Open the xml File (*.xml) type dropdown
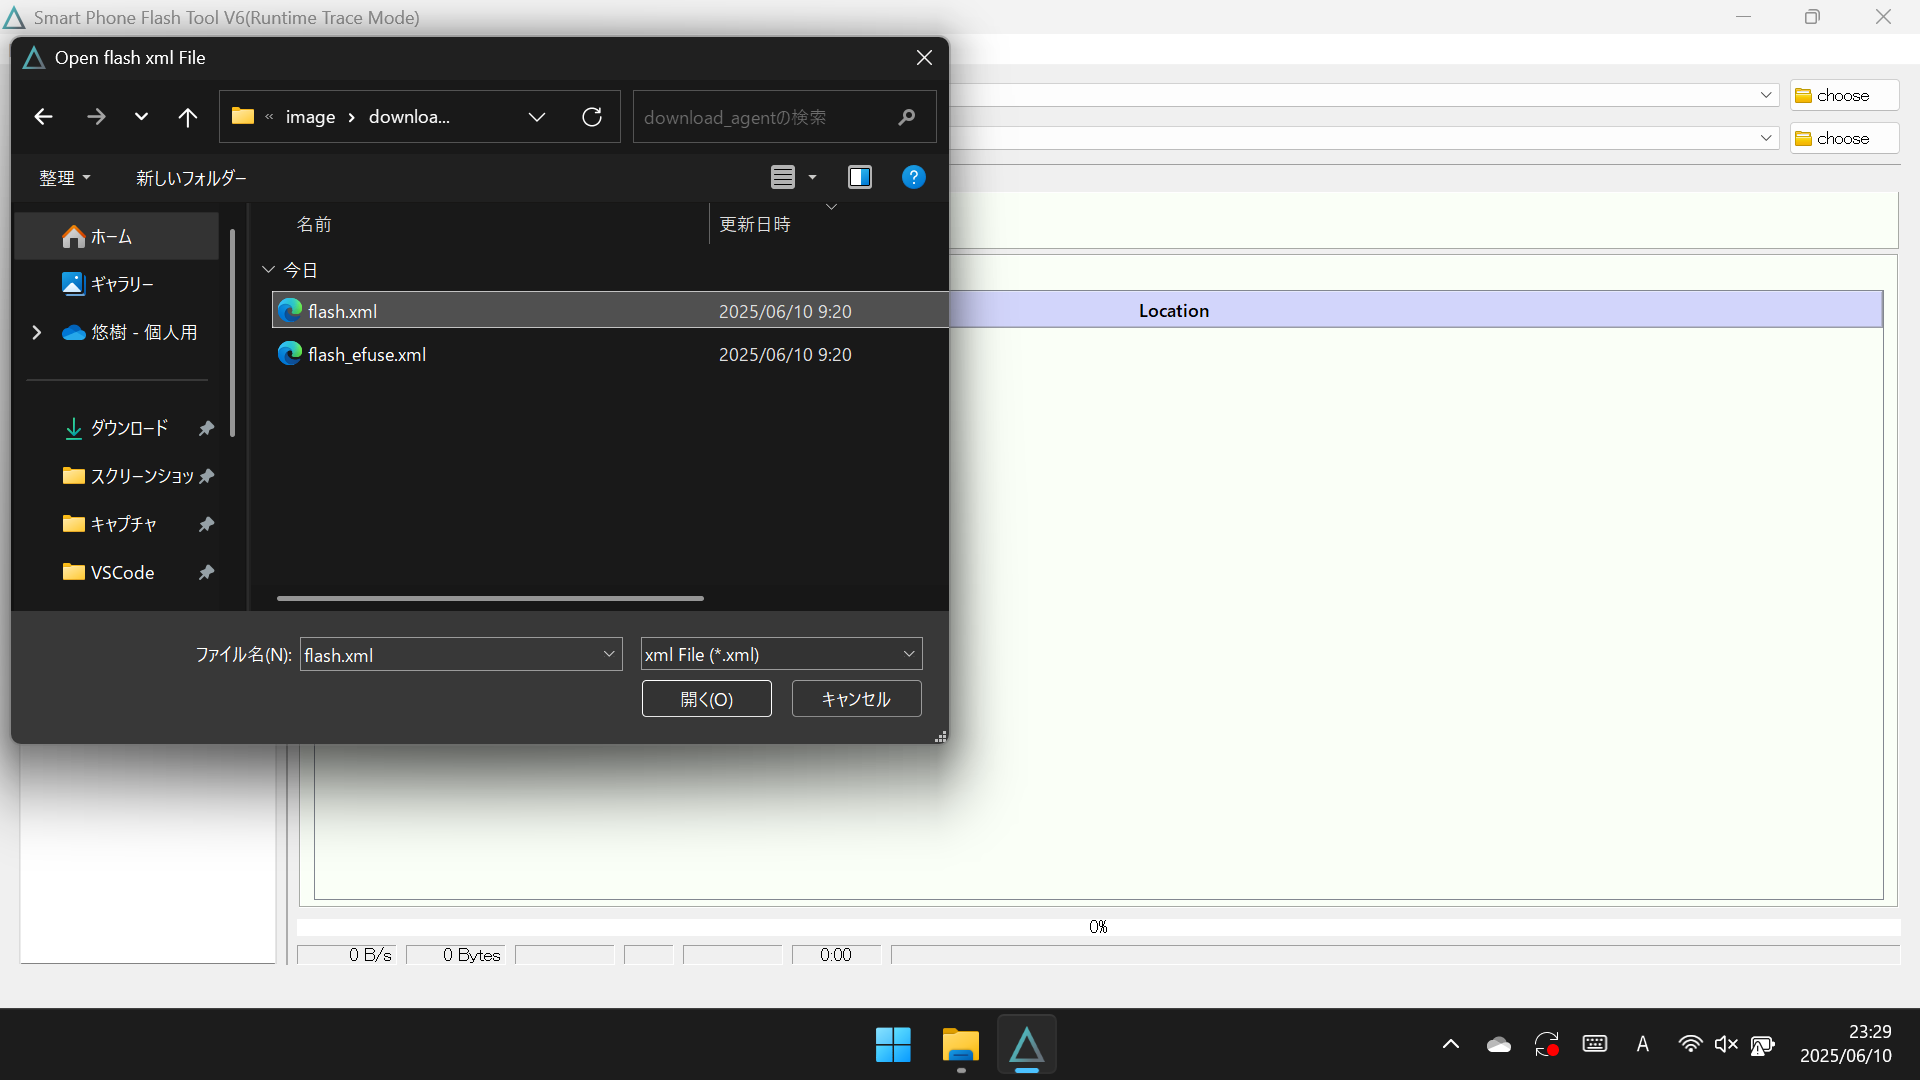Screen dimensions: 1920x1080 point(907,653)
